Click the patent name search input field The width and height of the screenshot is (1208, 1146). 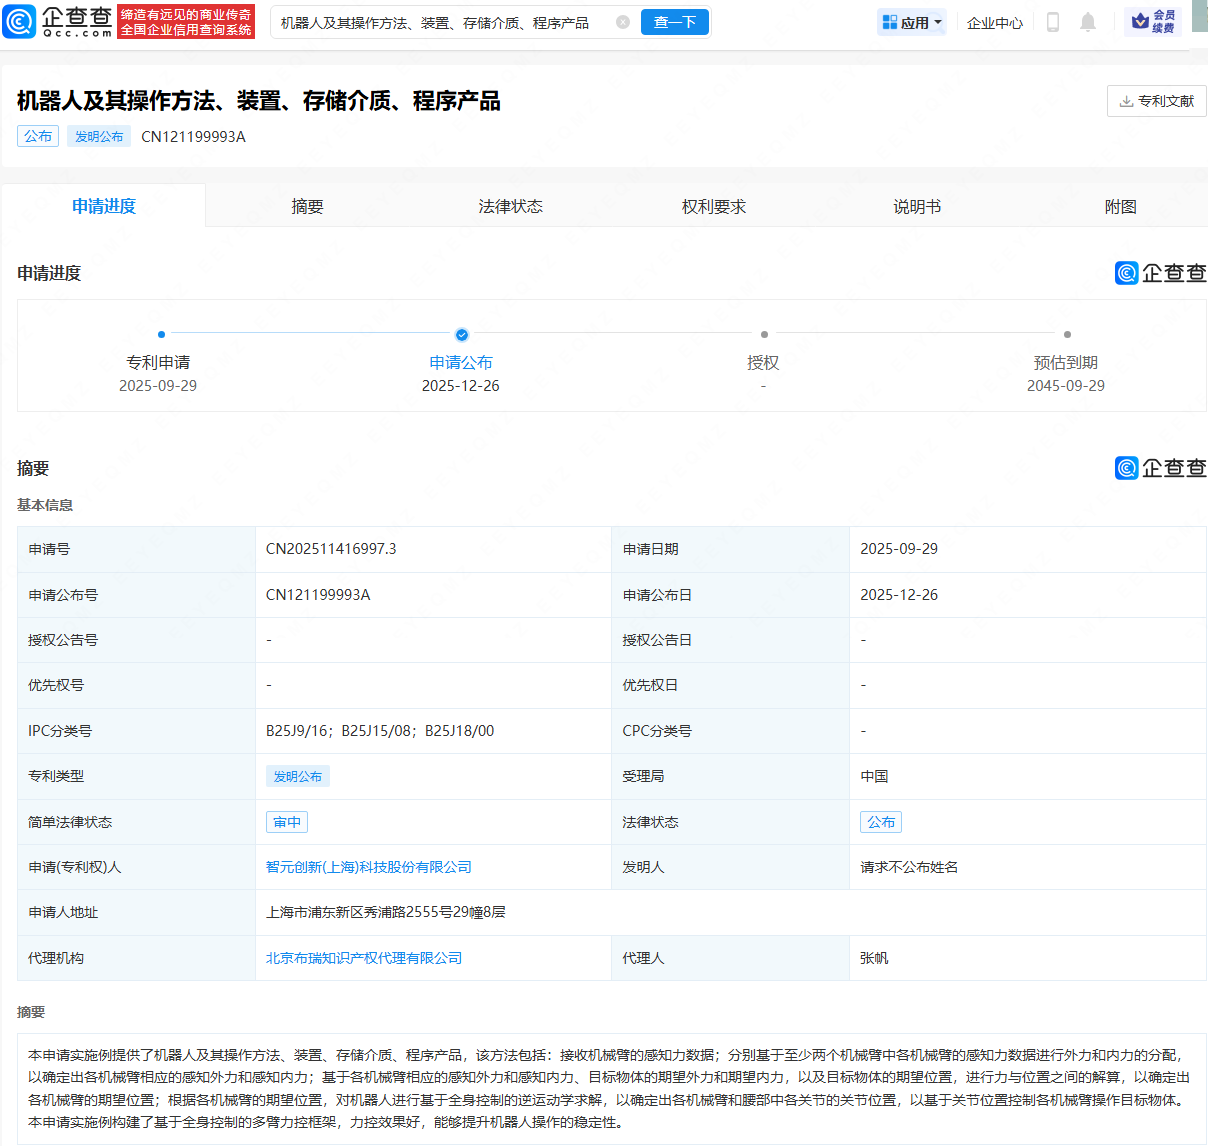440,22
